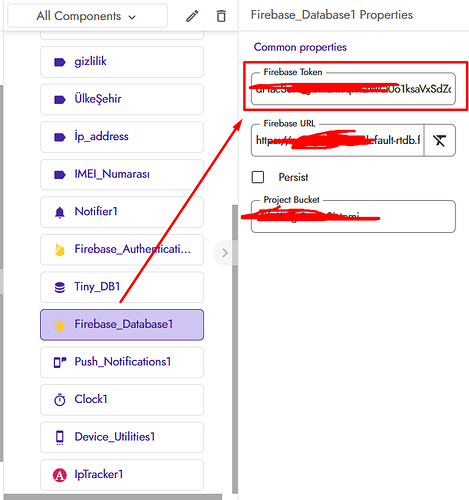
Task: Select the Notifier1 bell icon
Action: coord(60,212)
